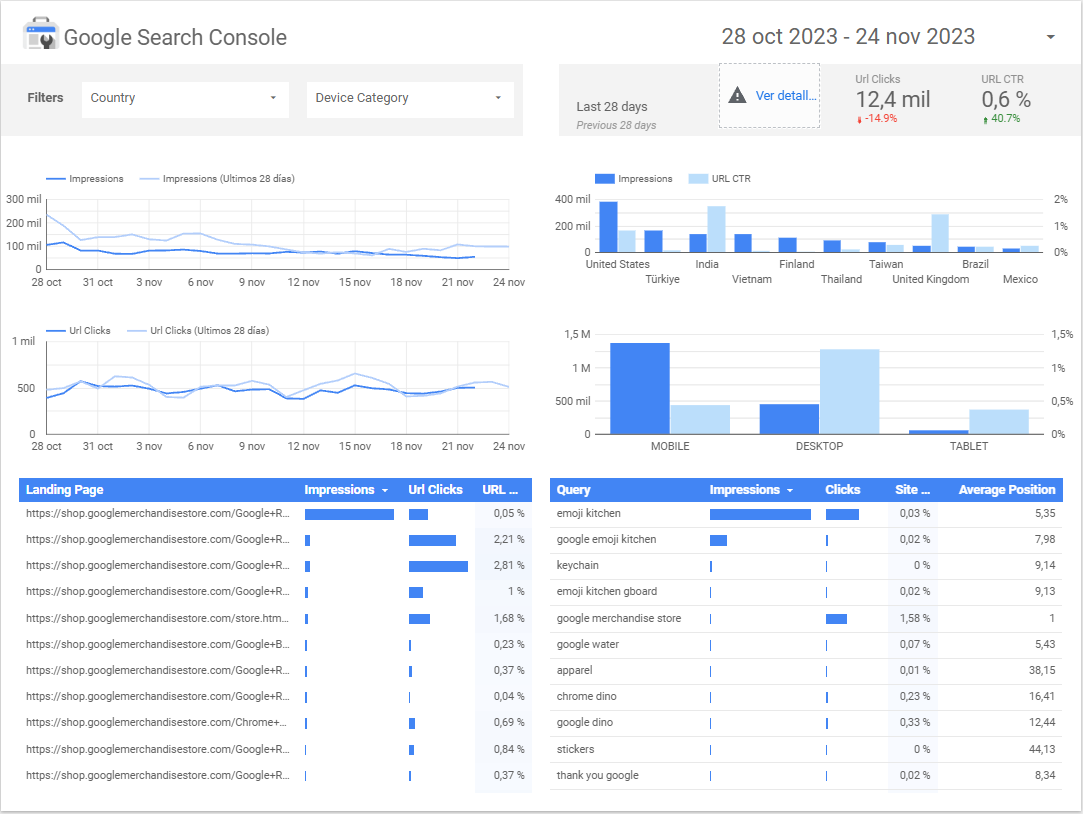Open the Ver detall... link
This screenshot has width=1083, height=814.
pos(786,96)
